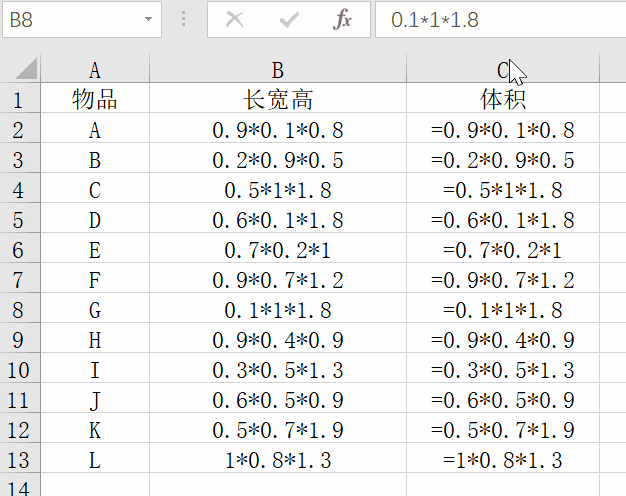Click item cell H in column A
This screenshot has height=496, width=626.
[95, 337]
